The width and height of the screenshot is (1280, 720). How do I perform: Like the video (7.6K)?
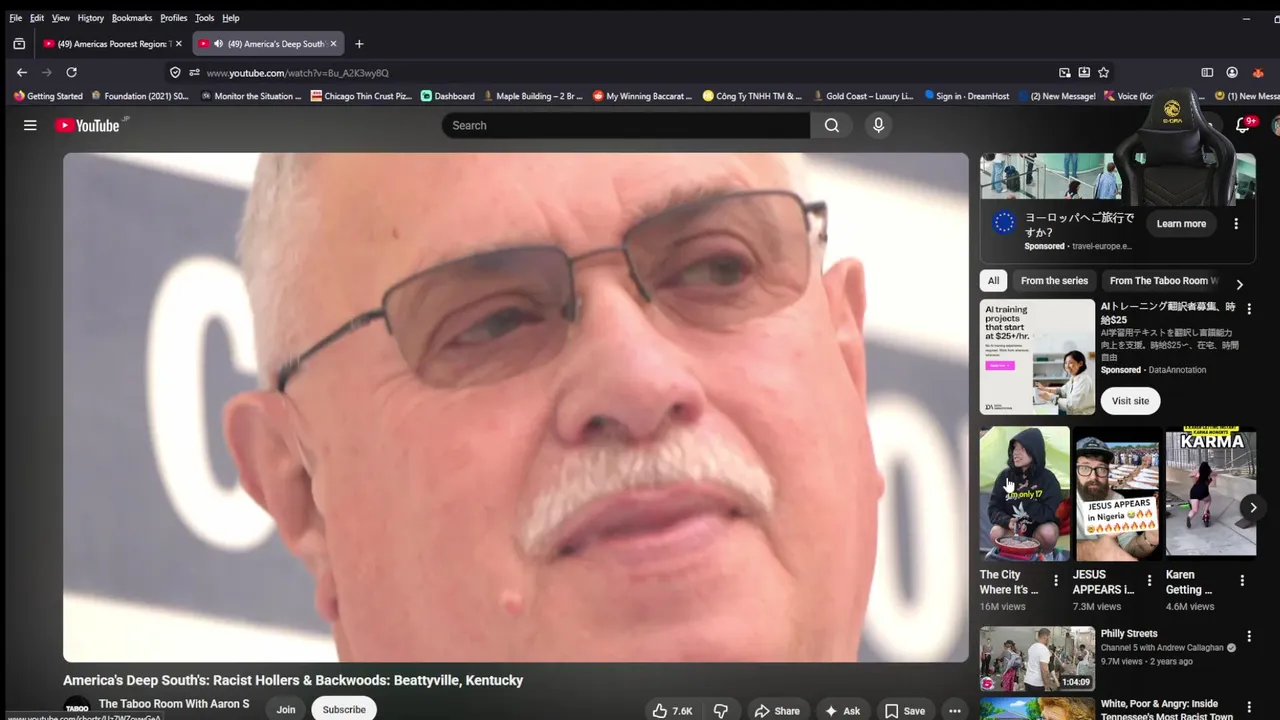673,711
